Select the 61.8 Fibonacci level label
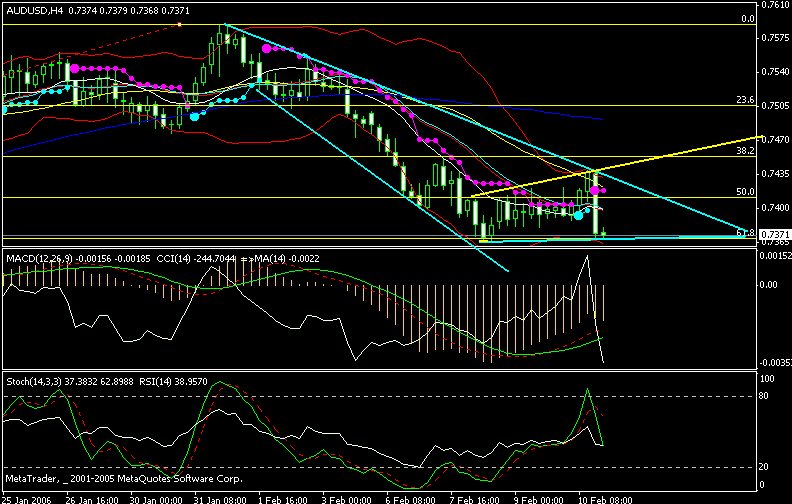The height and width of the screenshot is (504, 792). [x=745, y=233]
